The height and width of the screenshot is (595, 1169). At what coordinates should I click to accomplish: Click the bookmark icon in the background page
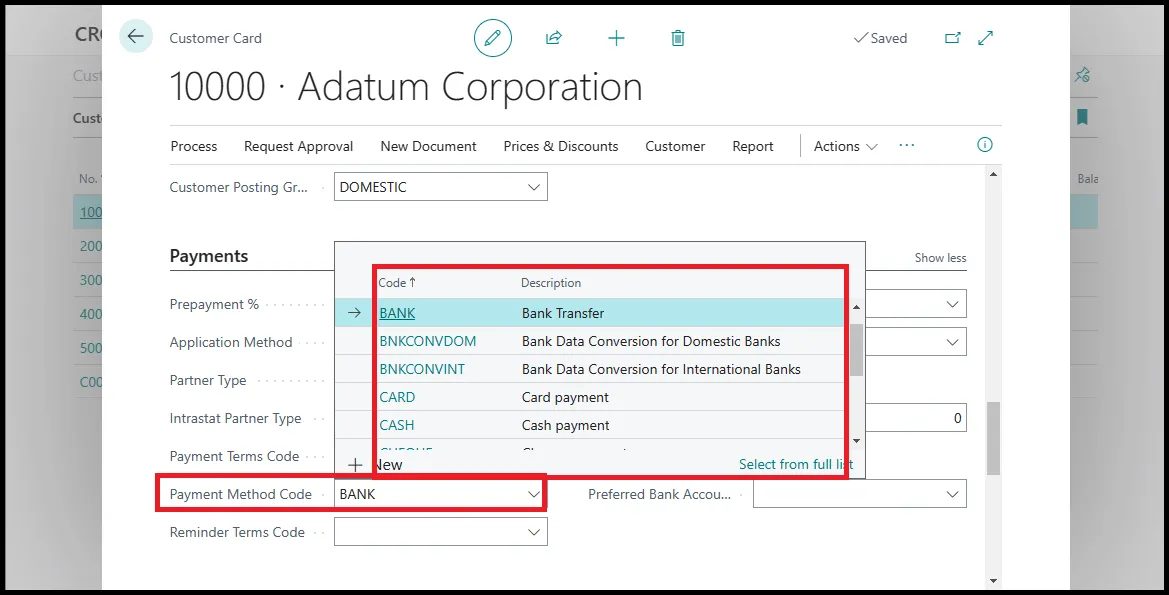pyautogui.click(x=1083, y=117)
